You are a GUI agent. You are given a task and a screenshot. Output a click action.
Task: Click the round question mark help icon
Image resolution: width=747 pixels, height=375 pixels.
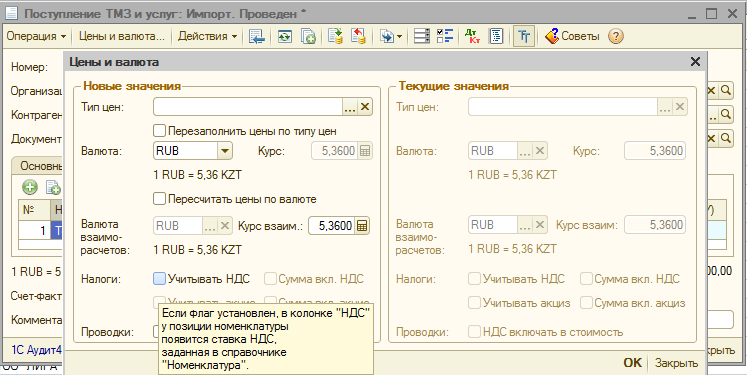[x=616, y=36]
